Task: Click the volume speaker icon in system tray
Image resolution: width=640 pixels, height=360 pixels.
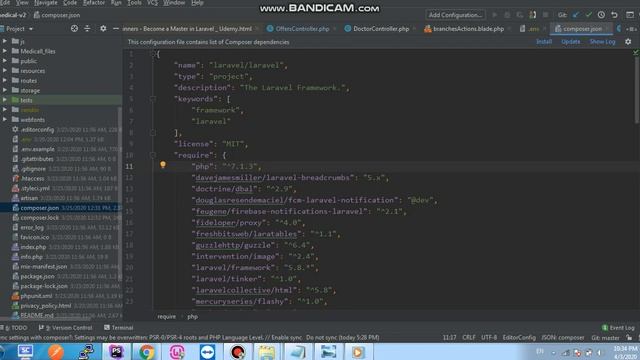Action: pos(600,352)
